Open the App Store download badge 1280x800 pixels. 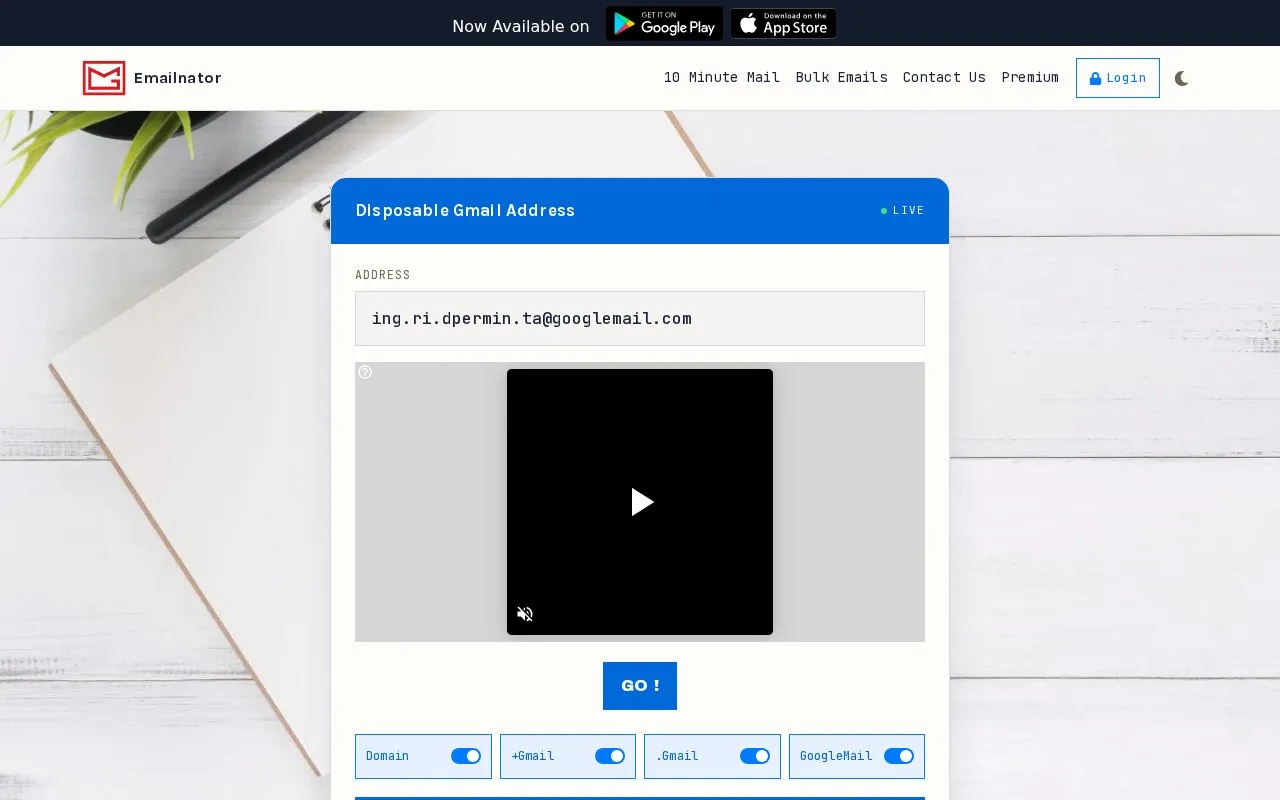coord(783,23)
